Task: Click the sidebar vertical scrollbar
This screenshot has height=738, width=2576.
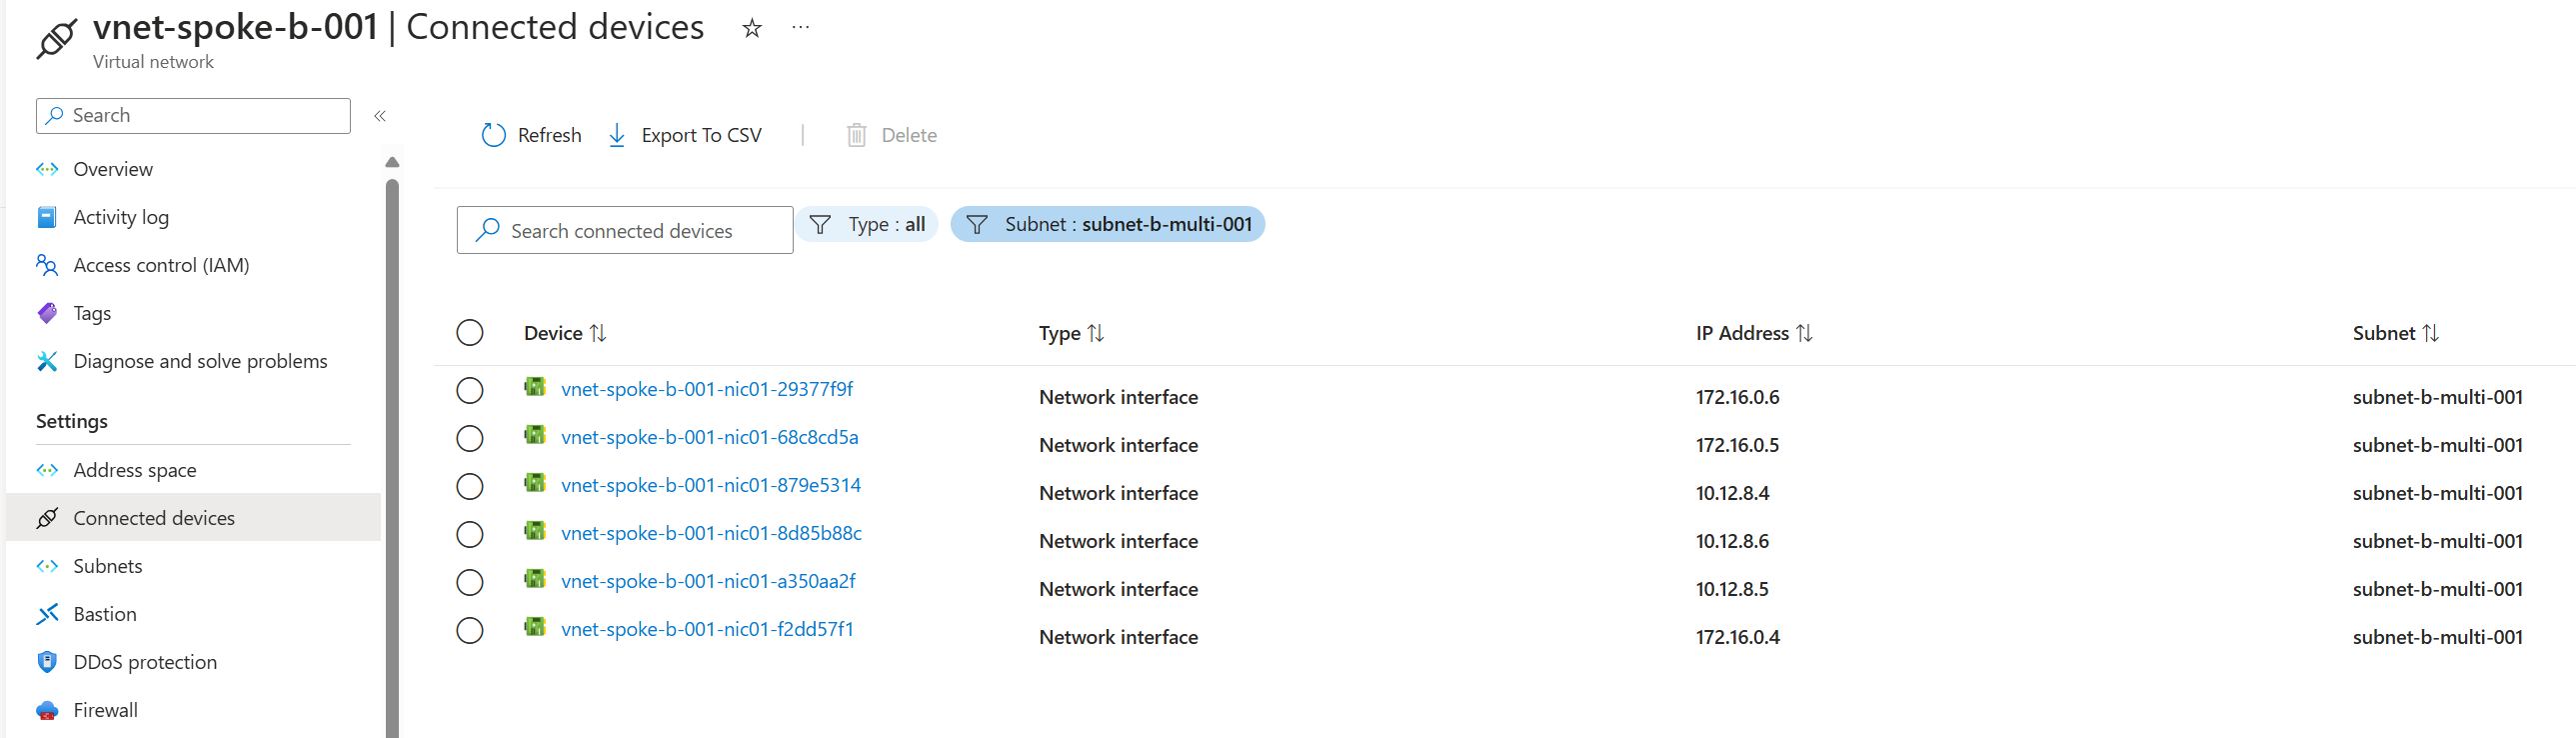Action: click(x=392, y=458)
